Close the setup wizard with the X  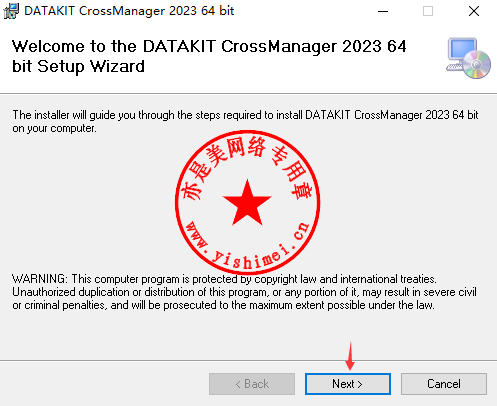(474, 11)
